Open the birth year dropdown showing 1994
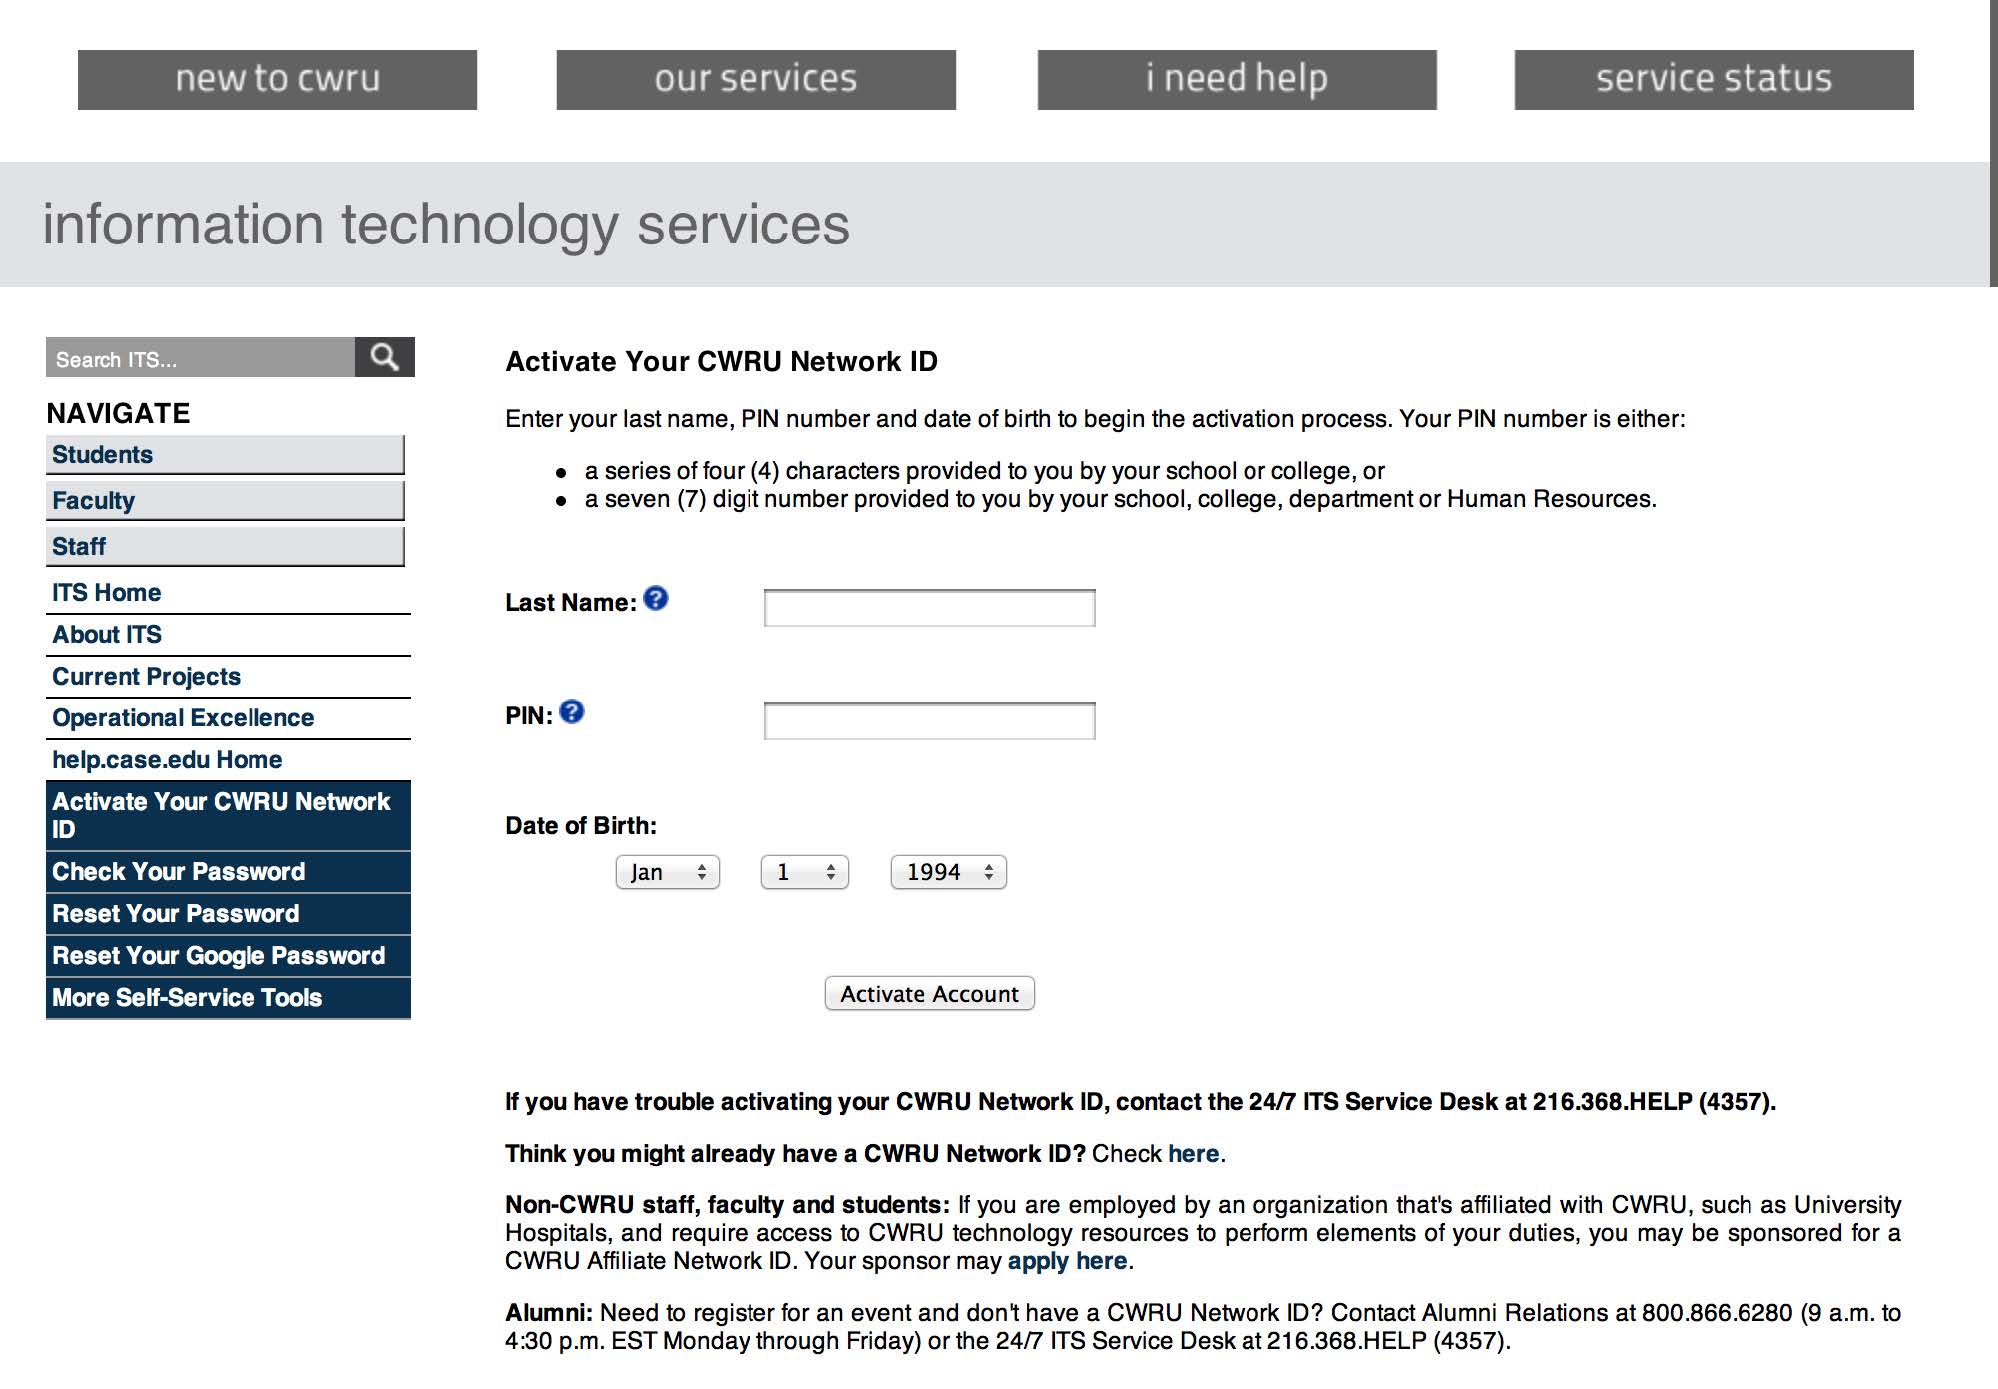The width and height of the screenshot is (1998, 1389). tap(946, 871)
